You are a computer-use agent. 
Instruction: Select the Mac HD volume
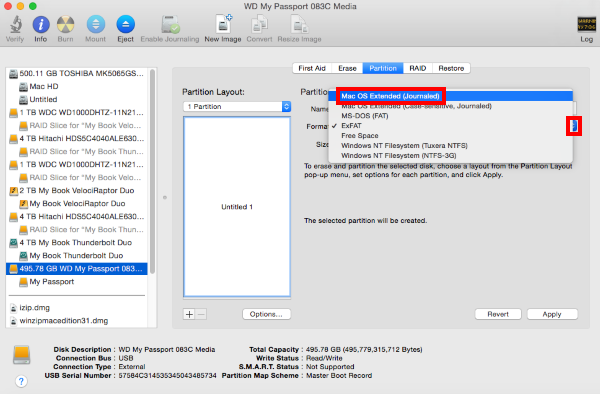click(77, 86)
